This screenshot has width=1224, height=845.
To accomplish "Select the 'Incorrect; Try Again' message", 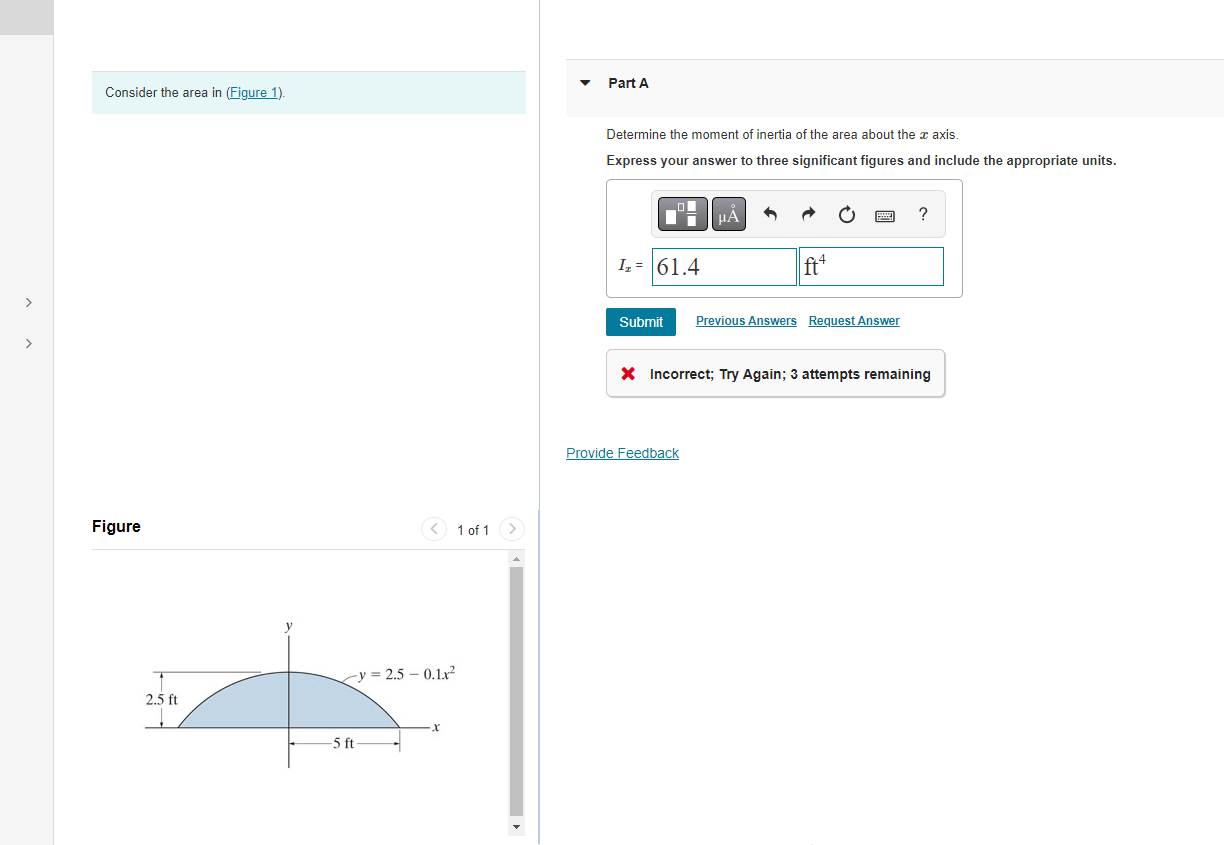I will [x=775, y=374].
